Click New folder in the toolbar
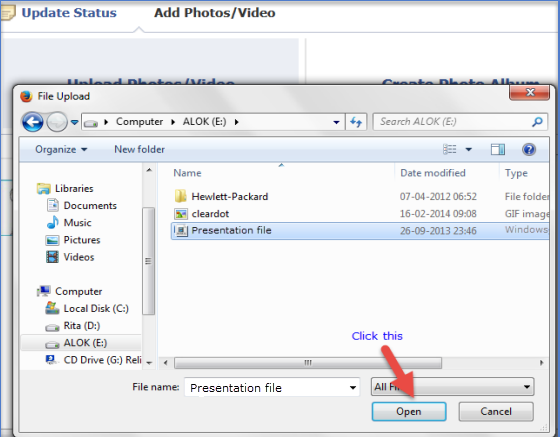Image resolution: width=560 pixels, height=437 pixels. pyautogui.click(x=139, y=149)
